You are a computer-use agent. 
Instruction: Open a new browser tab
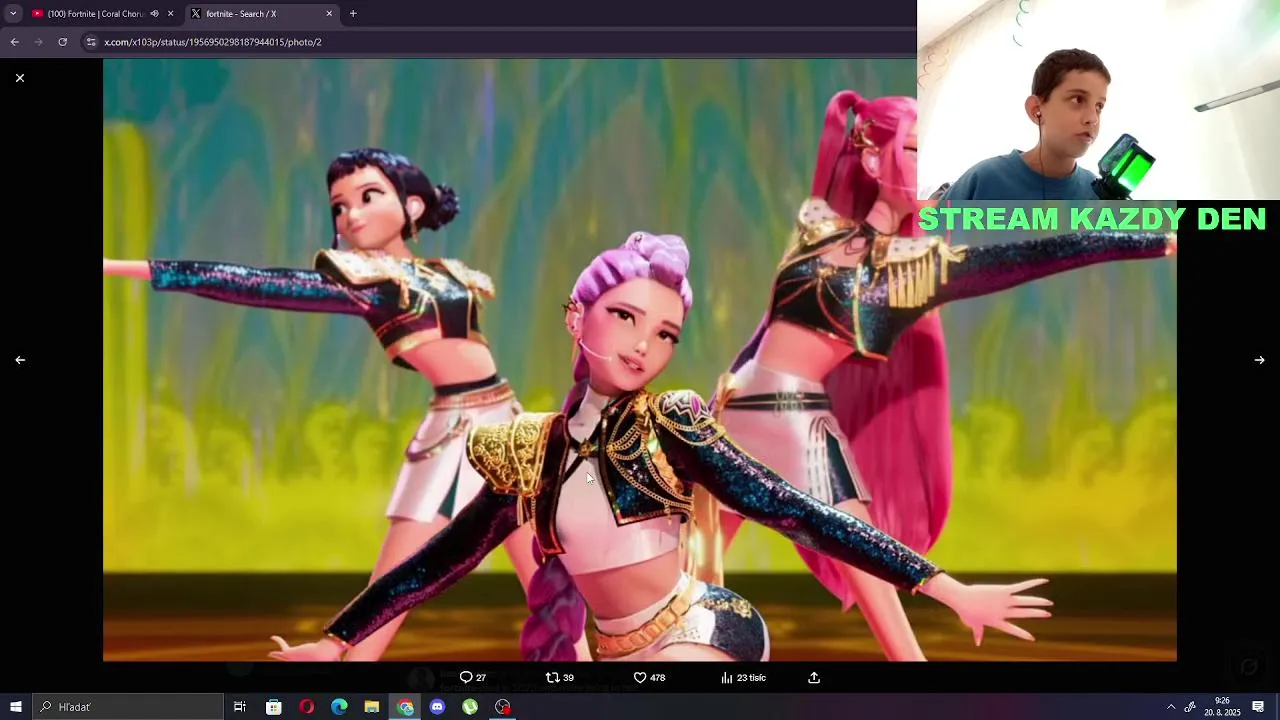[353, 14]
